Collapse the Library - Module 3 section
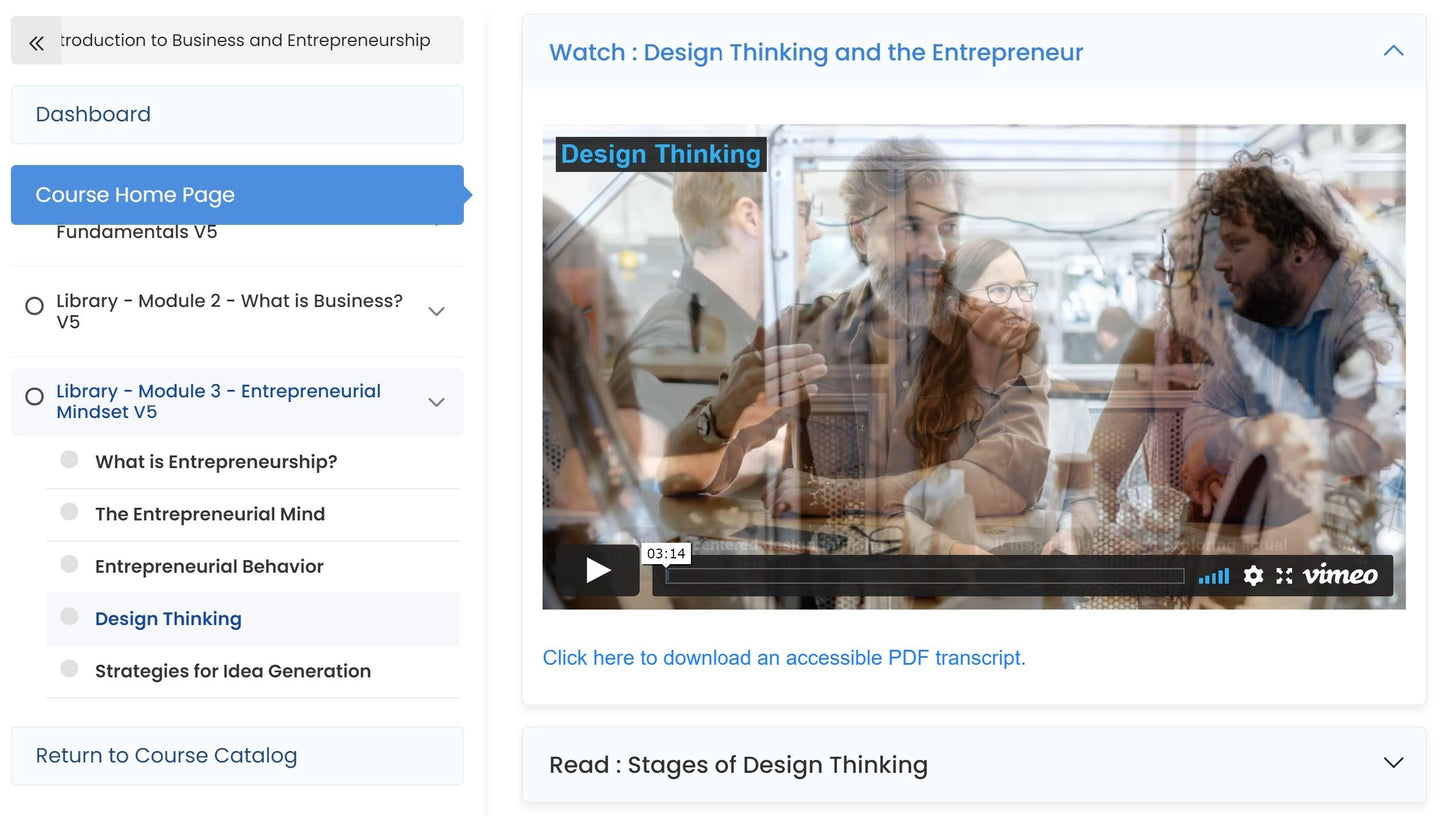Viewport: 1445px width, 816px height. [x=436, y=401]
